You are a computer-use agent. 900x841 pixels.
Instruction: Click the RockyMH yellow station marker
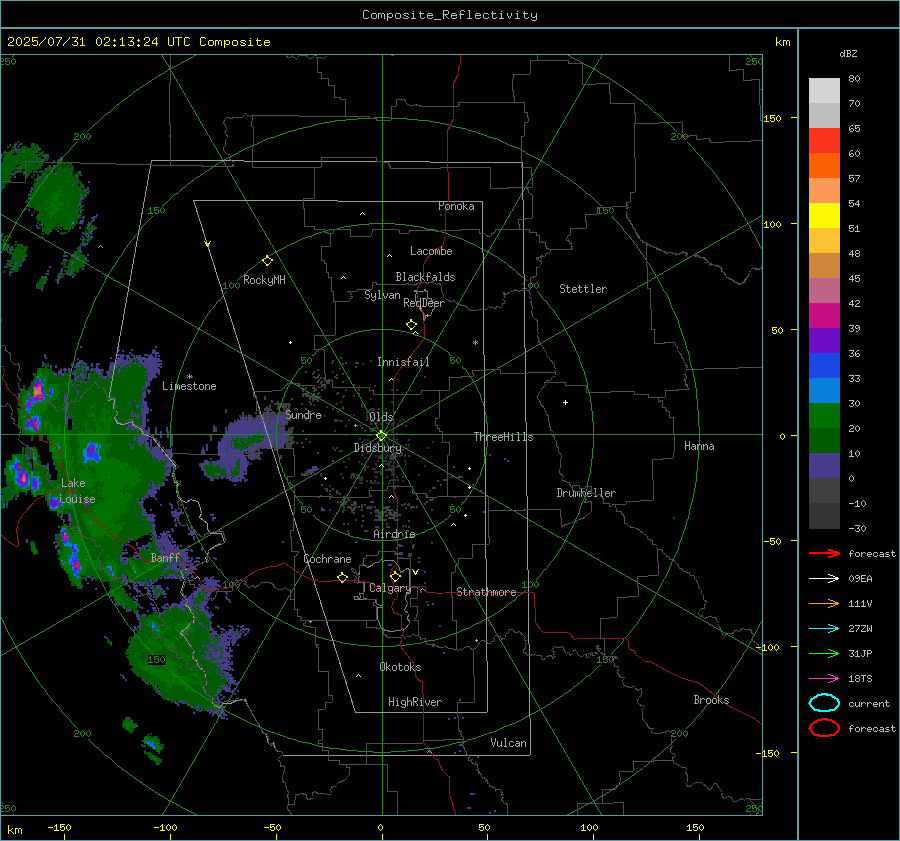pyautogui.click(x=267, y=261)
